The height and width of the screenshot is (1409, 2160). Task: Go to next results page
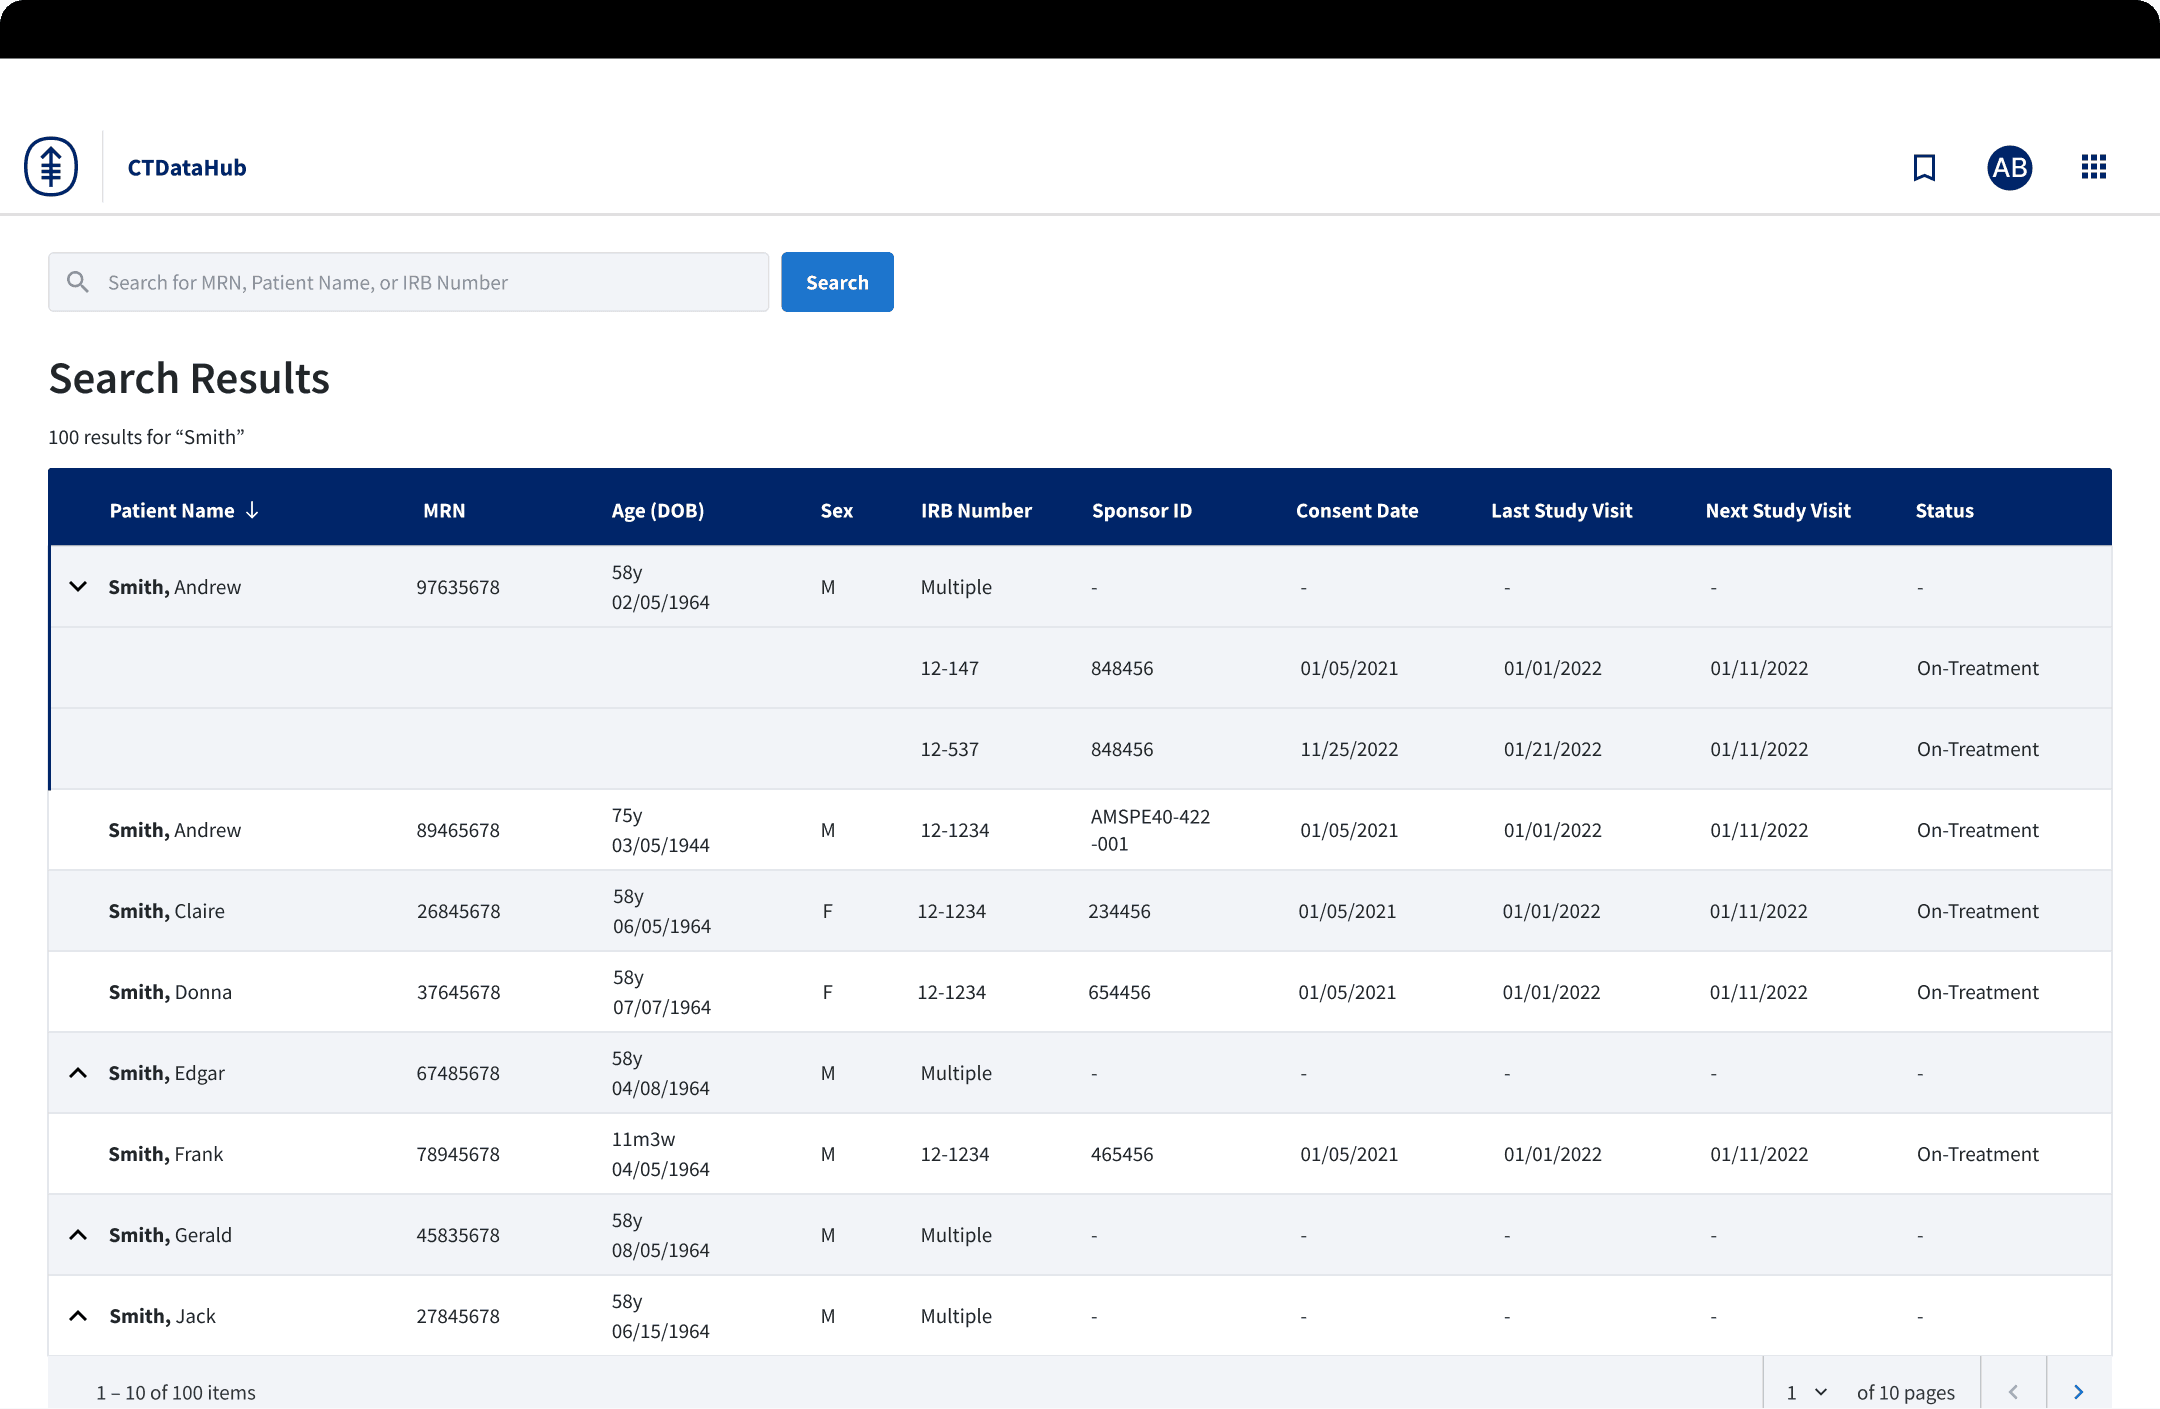[2079, 1391]
